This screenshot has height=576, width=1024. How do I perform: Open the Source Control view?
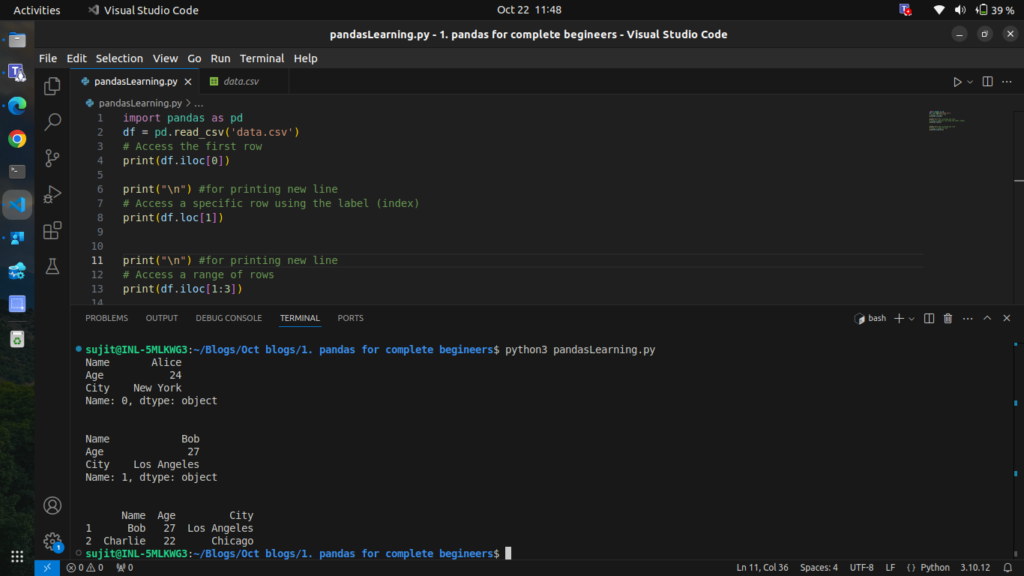52,158
